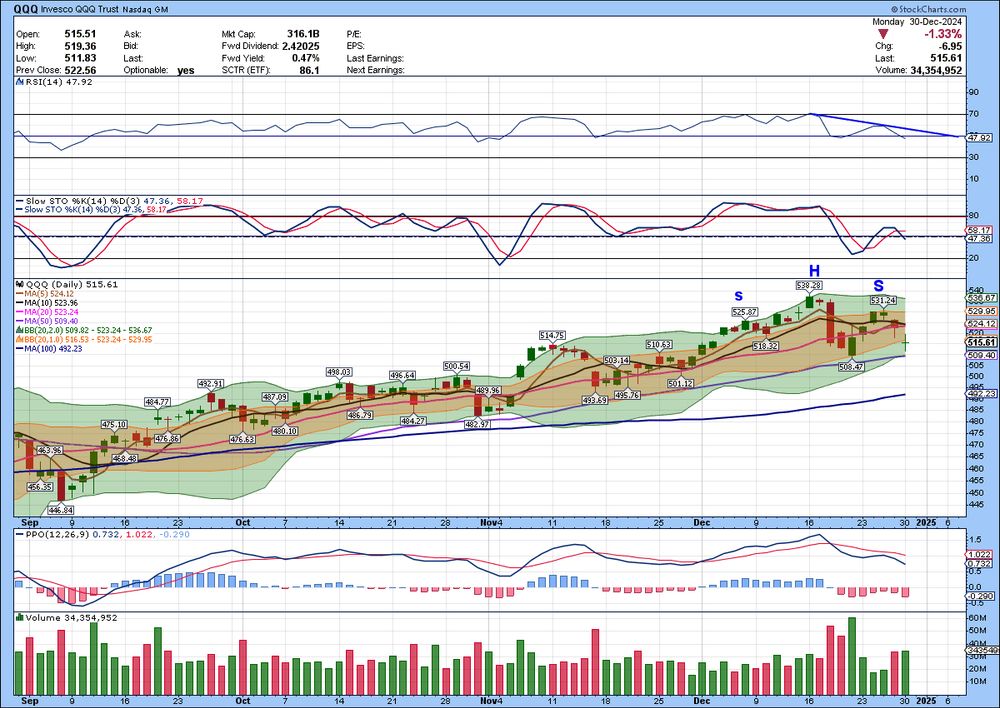Click the 510.63 price label
Screen dimensions: 1000x708
pyautogui.click(x=659, y=344)
